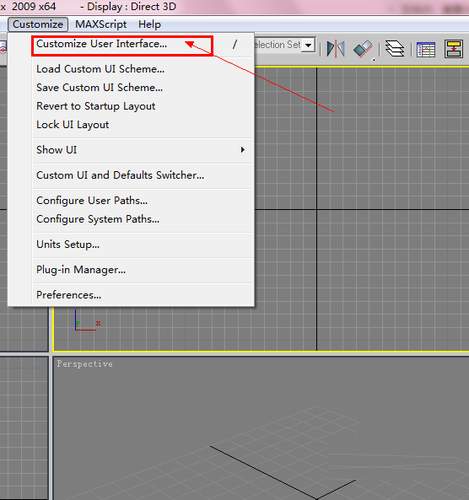Click the Mirror tool icon
Viewport: 469px width, 500px height.
[x=335, y=49]
